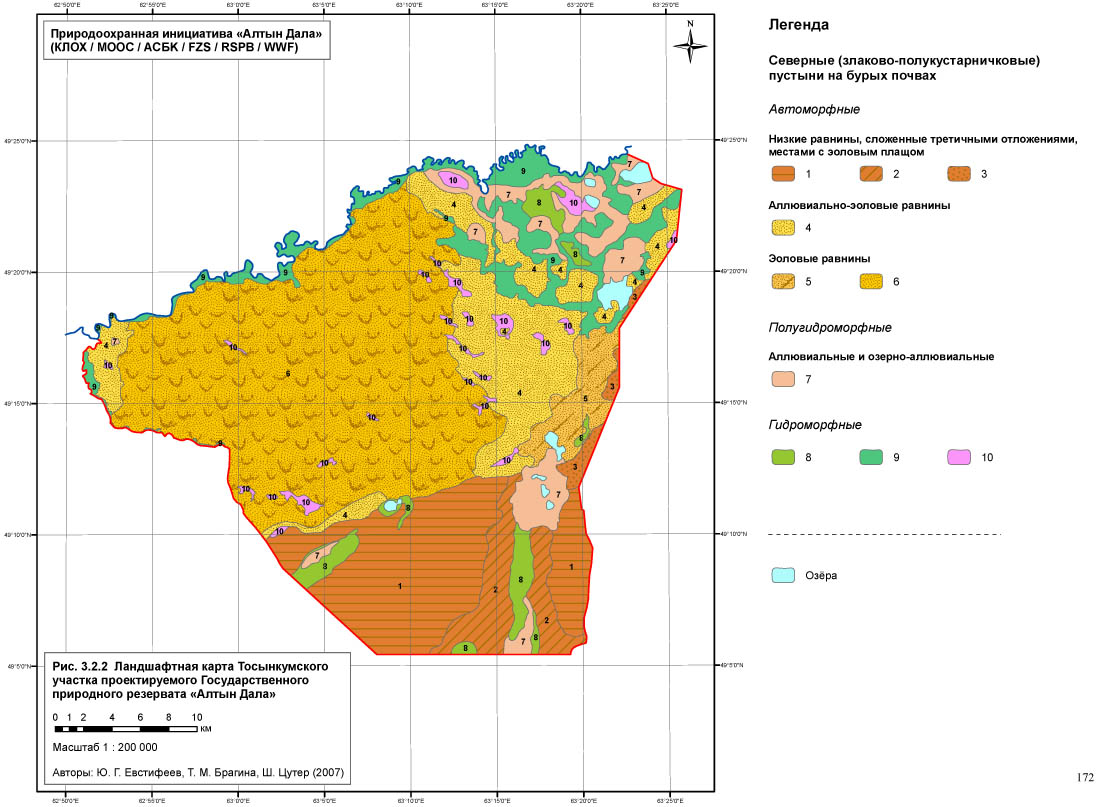Click the Масштаб 1 : 200 000 text

pos(104,747)
